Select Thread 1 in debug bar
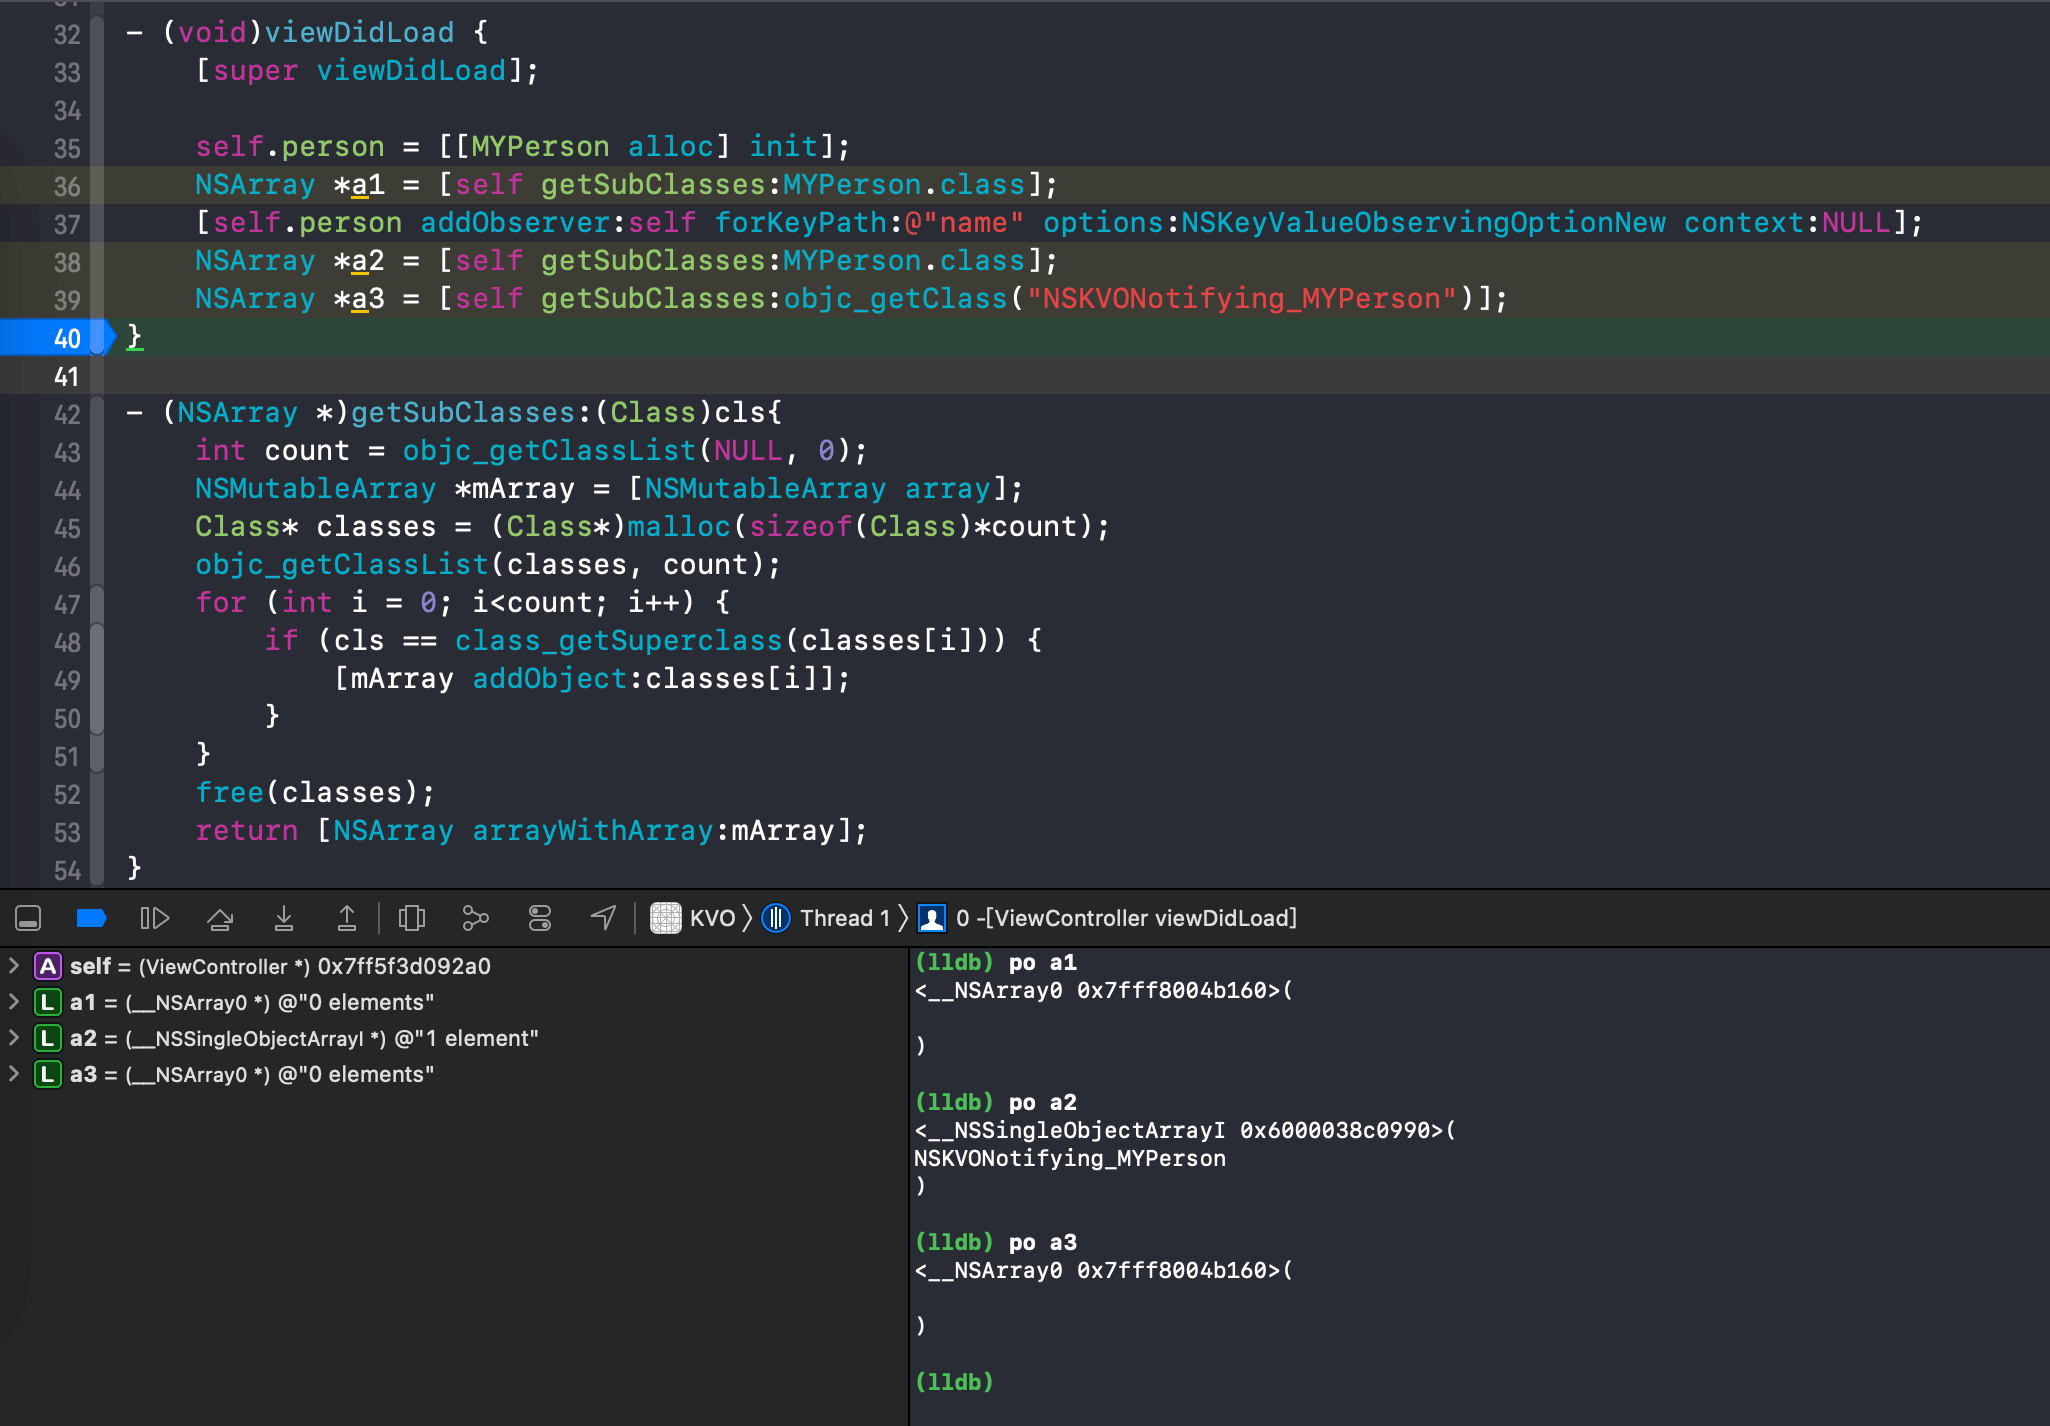The width and height of the screenshot is (2050, 1426). pos(845,918)
